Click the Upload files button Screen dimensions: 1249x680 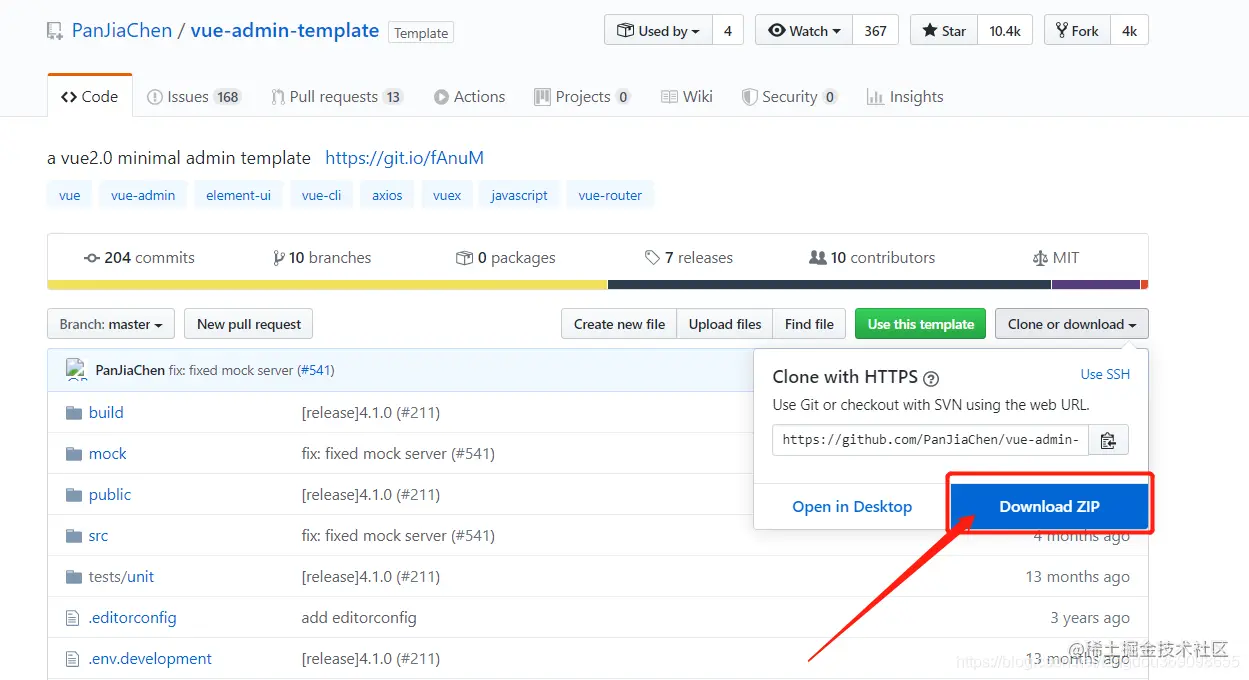click(x=725, y=324)
